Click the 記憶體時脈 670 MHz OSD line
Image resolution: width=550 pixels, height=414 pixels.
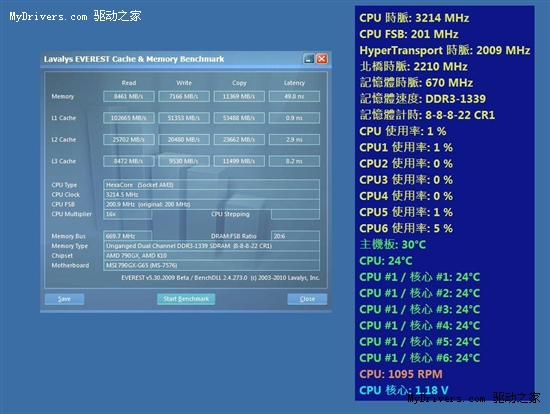(x=416, y=82)
